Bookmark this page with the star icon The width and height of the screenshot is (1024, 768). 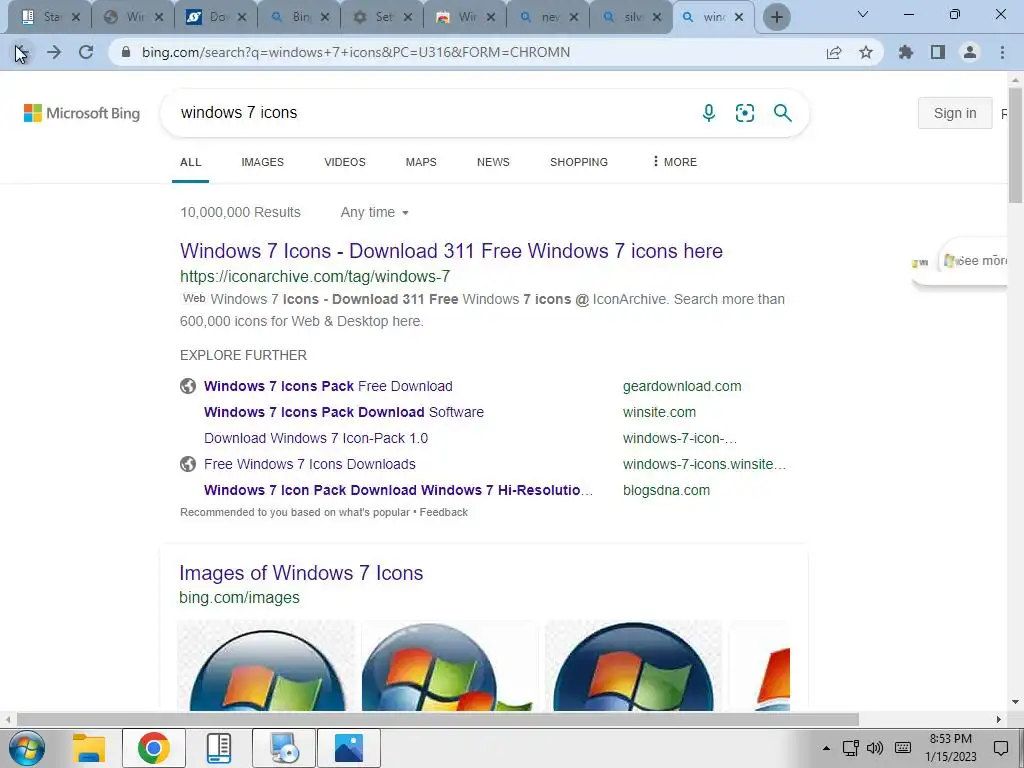click(866, 52)
